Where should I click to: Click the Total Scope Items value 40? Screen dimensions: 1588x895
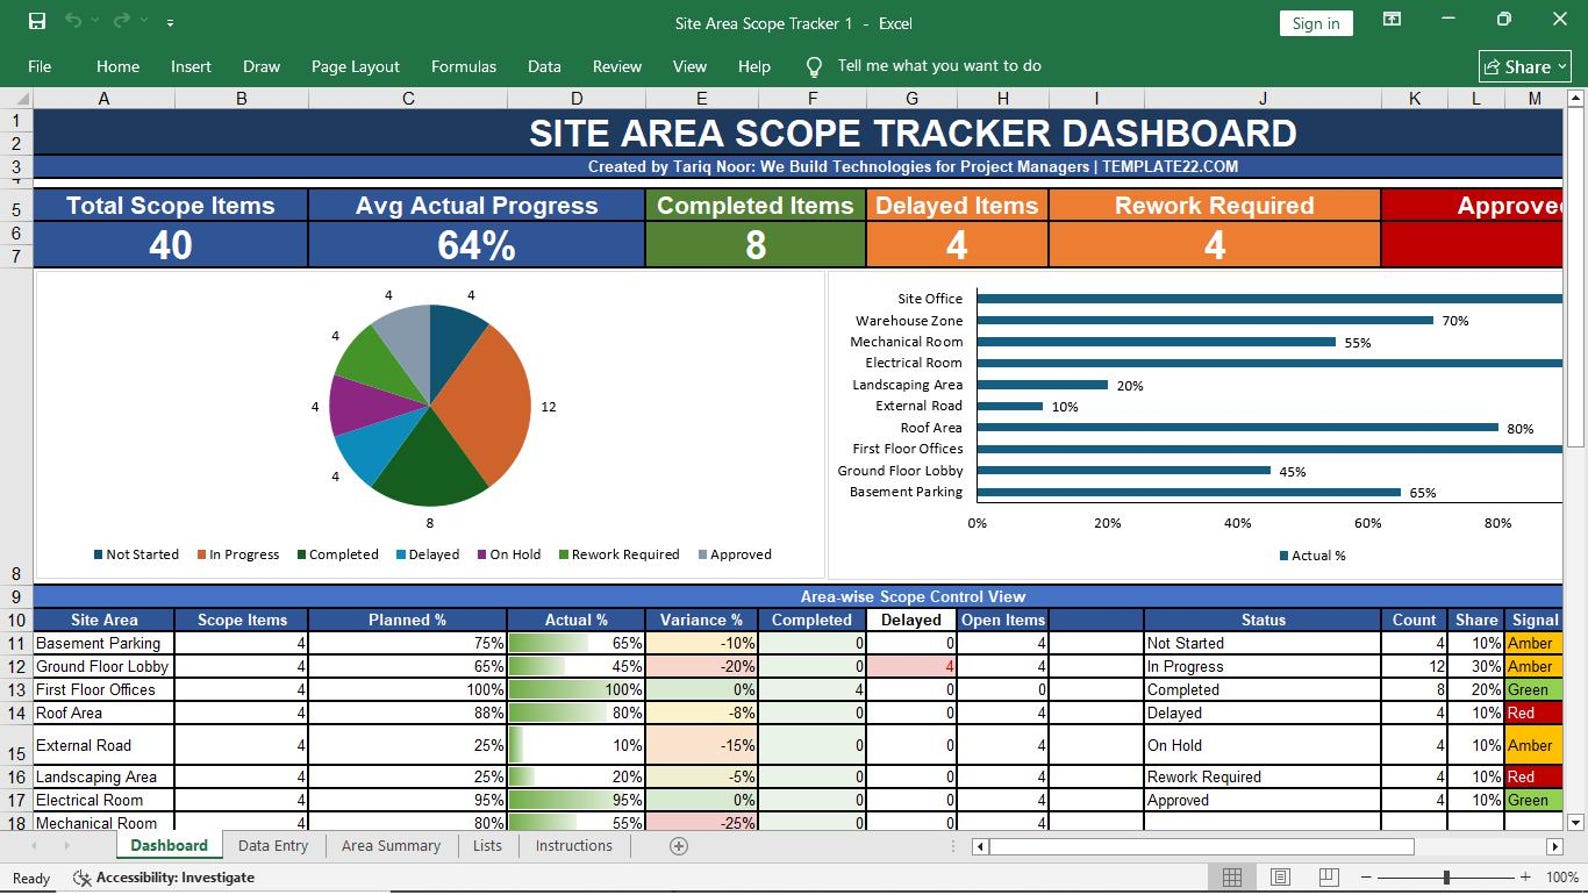point(170,245)
